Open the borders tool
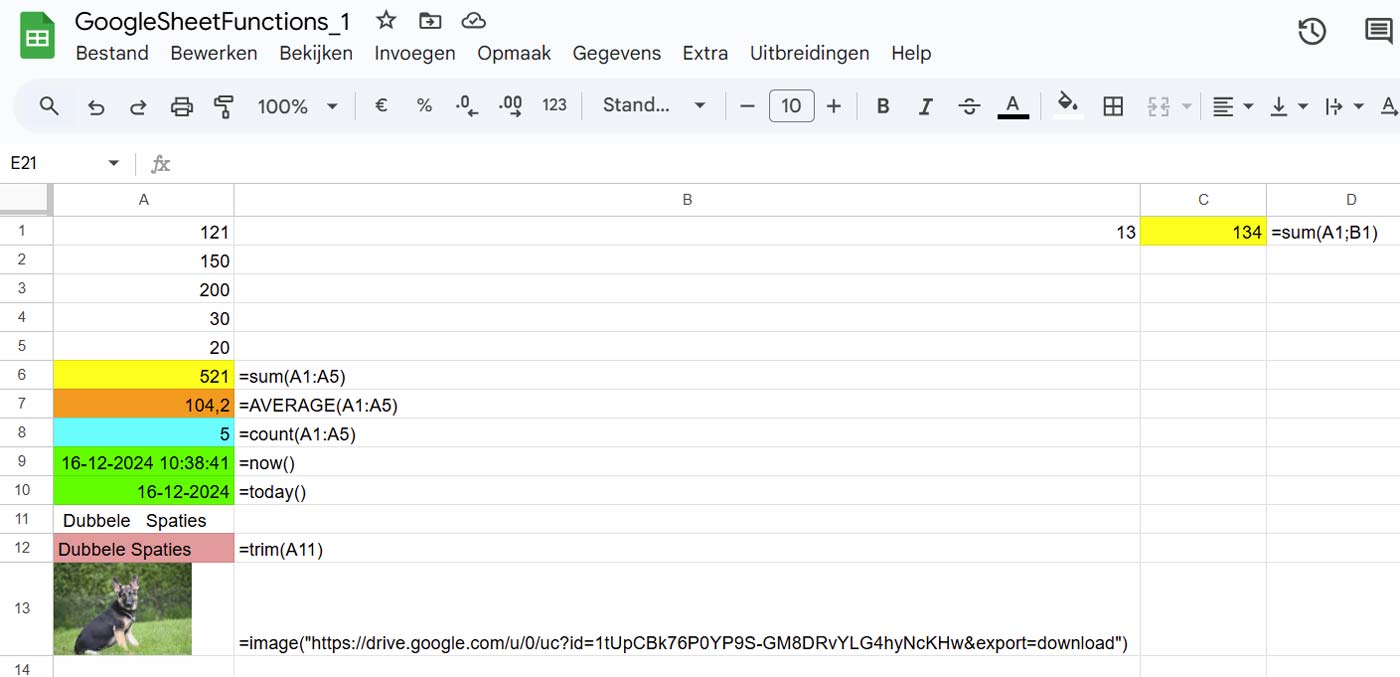This screenshot has height=677, width=1400. [1113, 105]
